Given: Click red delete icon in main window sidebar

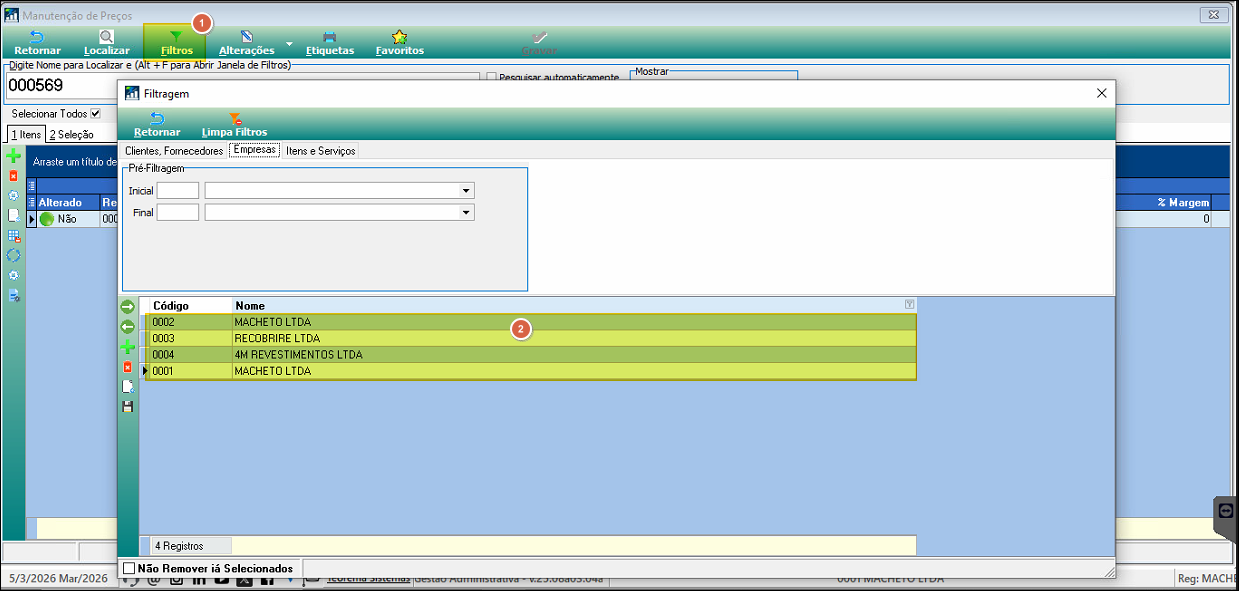Looking at the screenshot, I should coord(13,176).
